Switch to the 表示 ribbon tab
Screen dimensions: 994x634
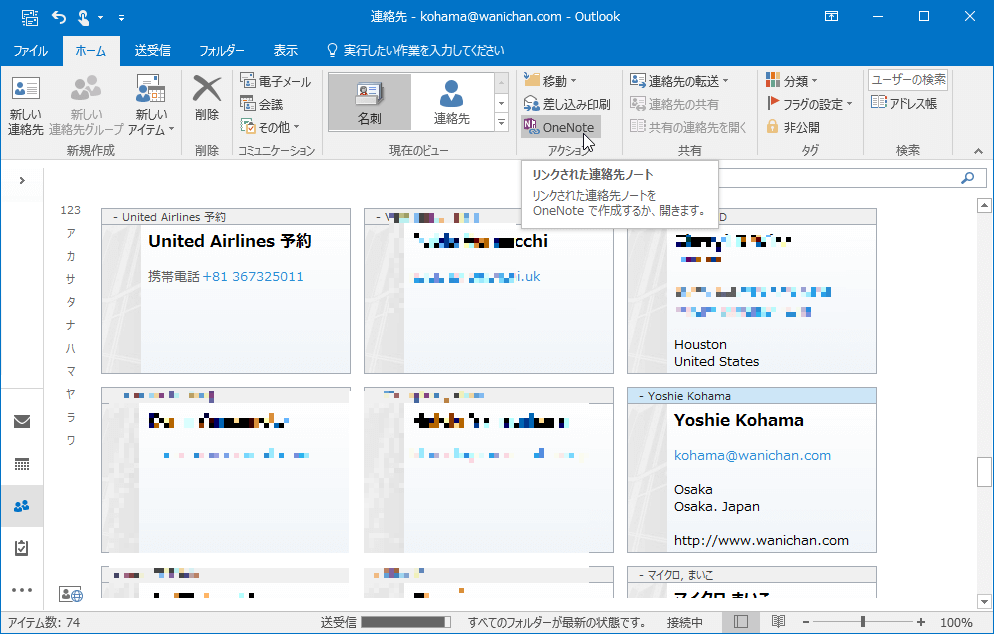(285, 48)
